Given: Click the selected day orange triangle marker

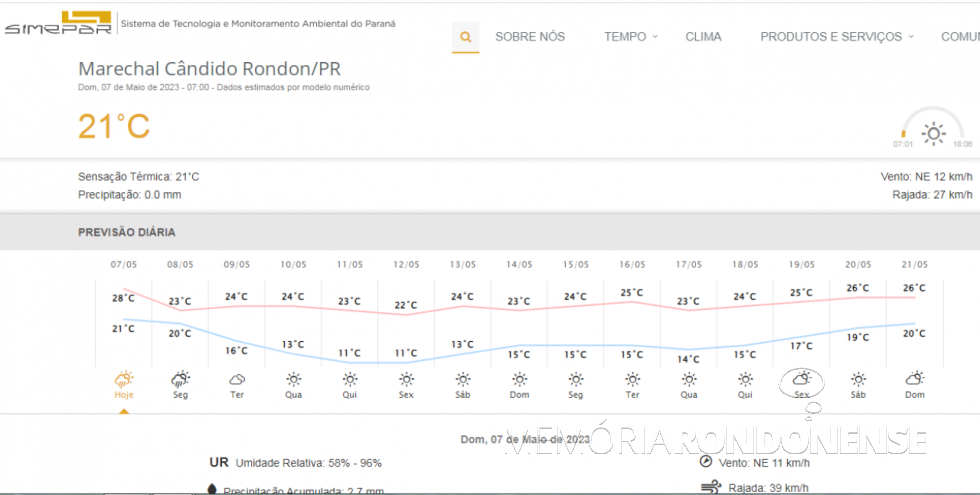Looking at the screenshot, I should 124,411.
